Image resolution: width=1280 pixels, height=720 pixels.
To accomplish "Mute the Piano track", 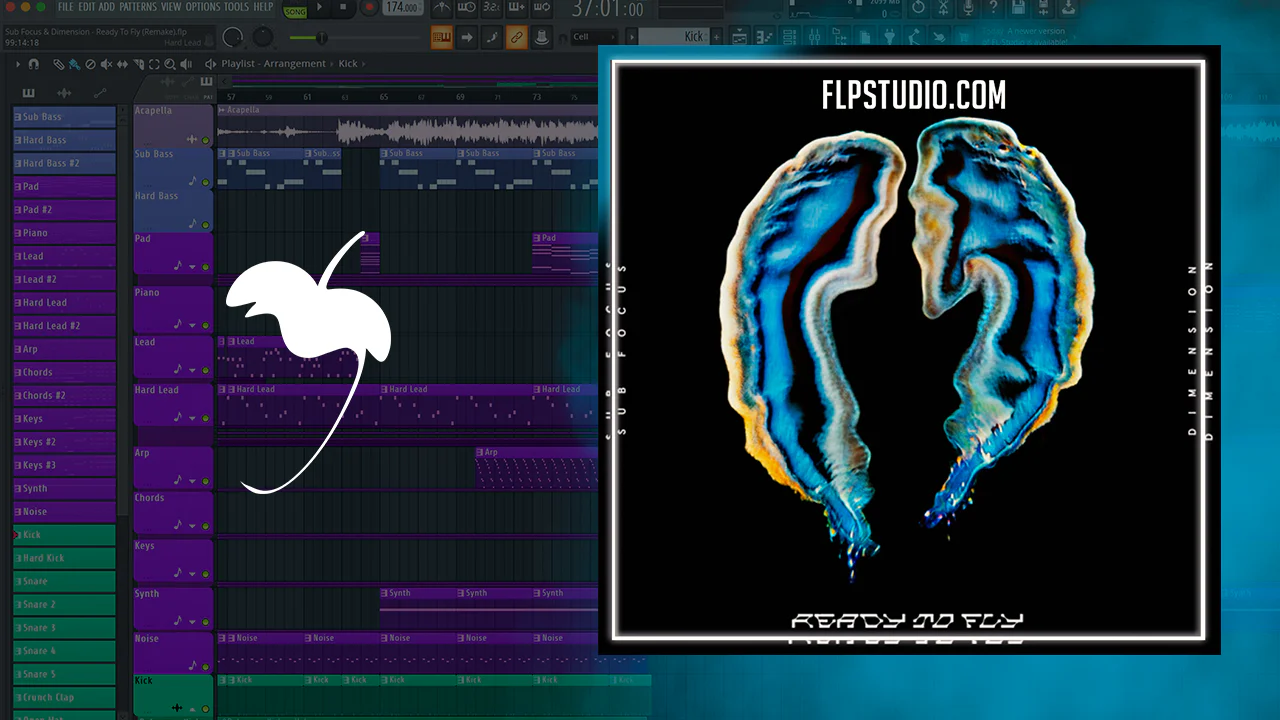I will click(206, 325).
